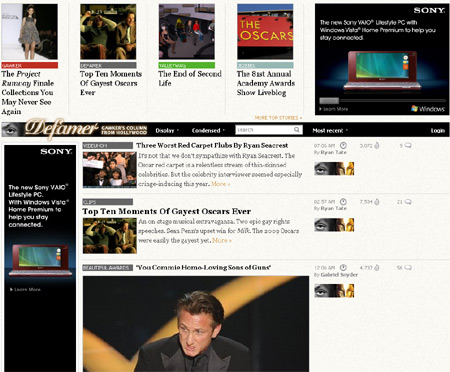
Task: Open 'You Commie Homo-Loving Sons of Guns' headline
Action: pos(203,267)
